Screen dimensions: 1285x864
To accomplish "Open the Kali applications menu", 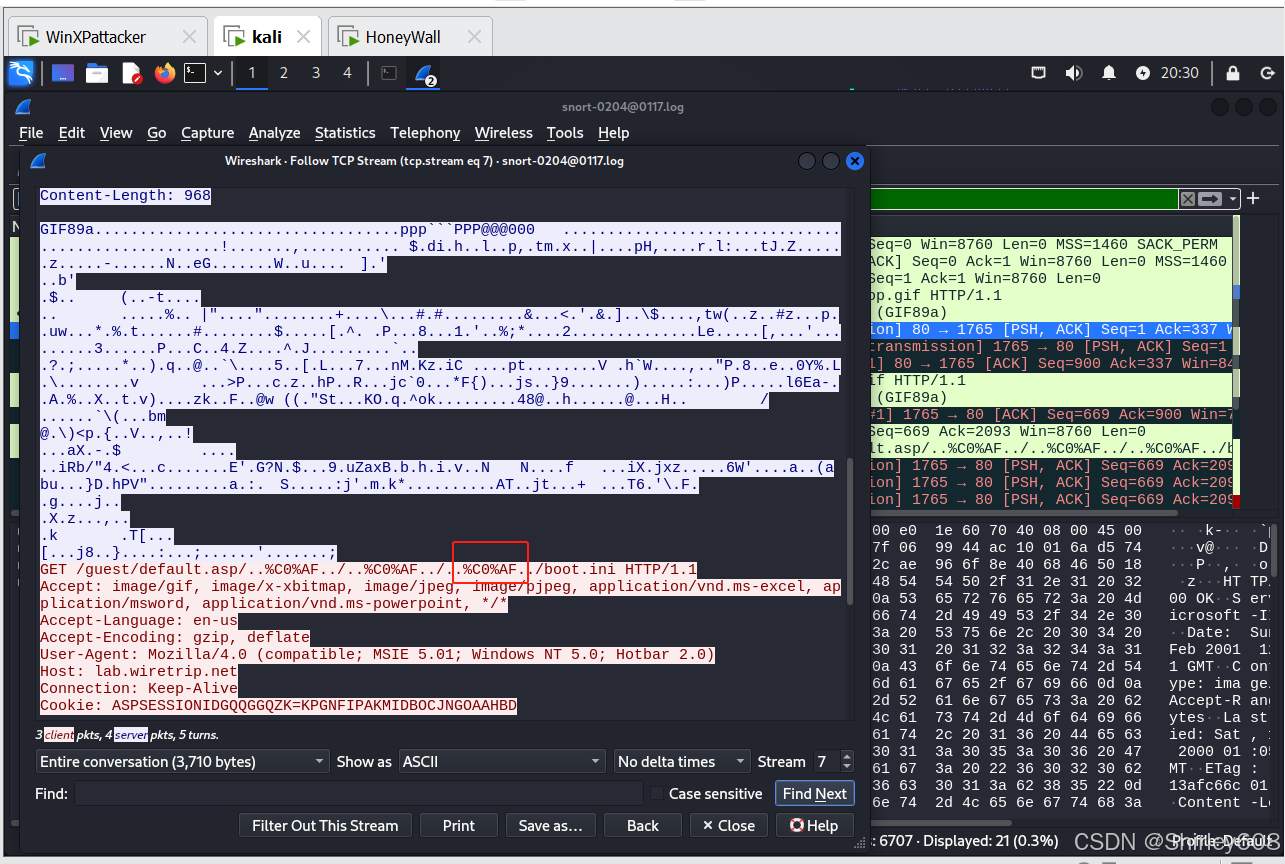I will [21, 73].
